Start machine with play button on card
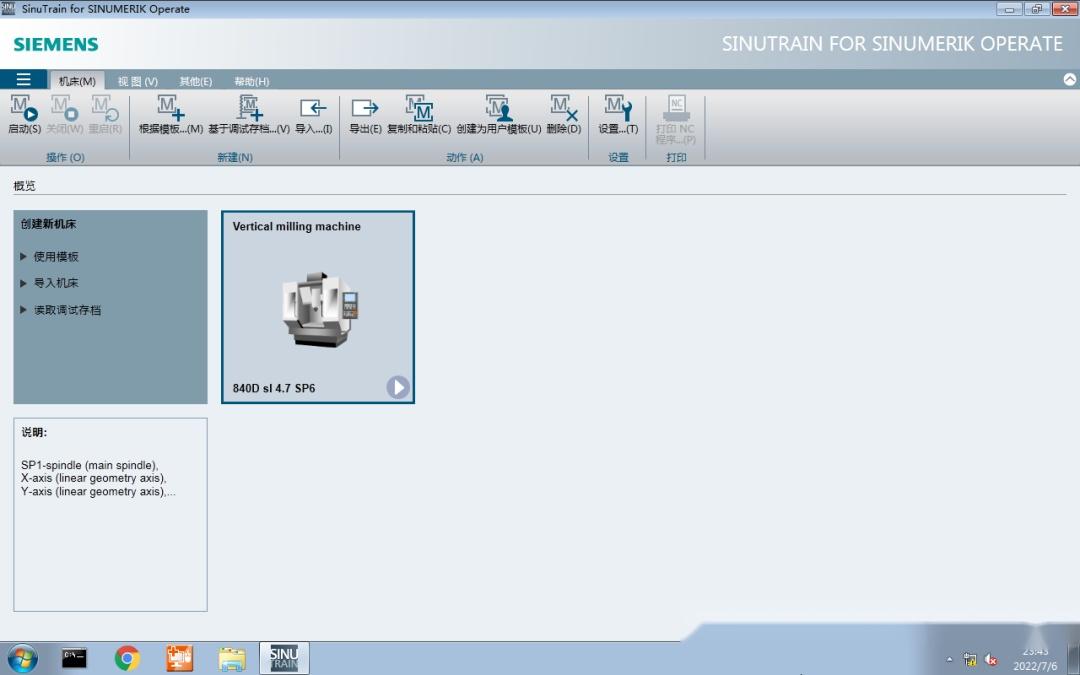 398,387
